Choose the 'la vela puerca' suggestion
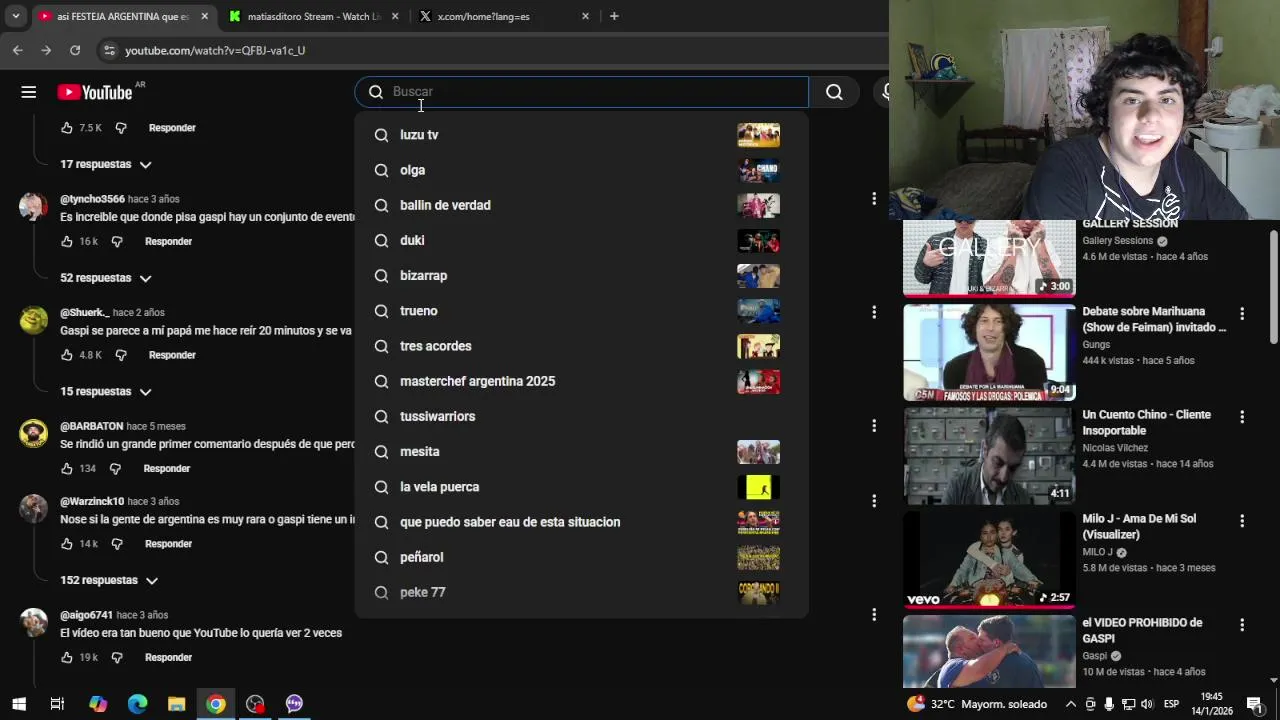This screenshot has height=720, width=1280. [581, 487]
